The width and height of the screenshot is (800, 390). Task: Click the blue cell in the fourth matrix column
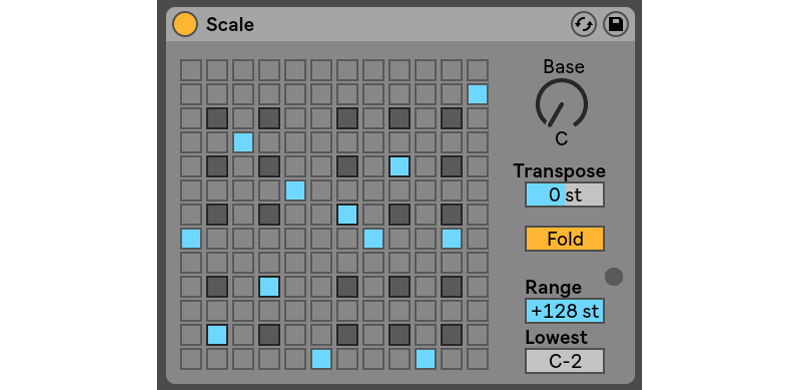[269, 287]
